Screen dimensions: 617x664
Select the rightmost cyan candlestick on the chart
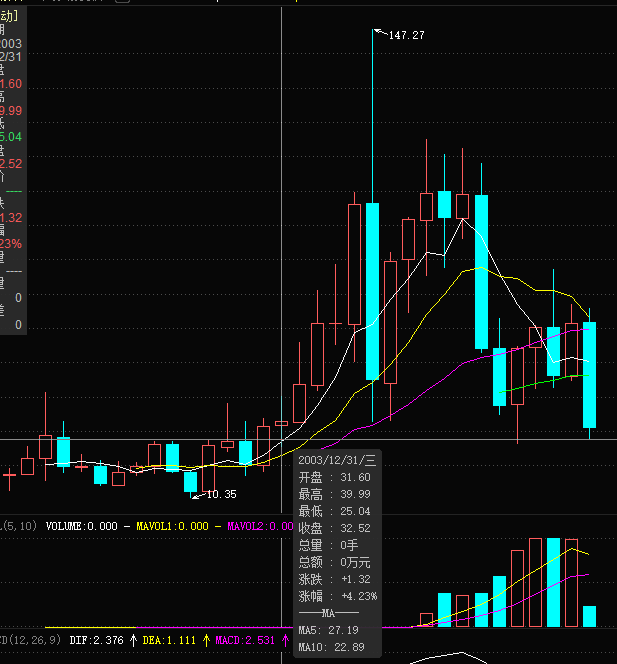pyautogui.click(x=590, y=374)
